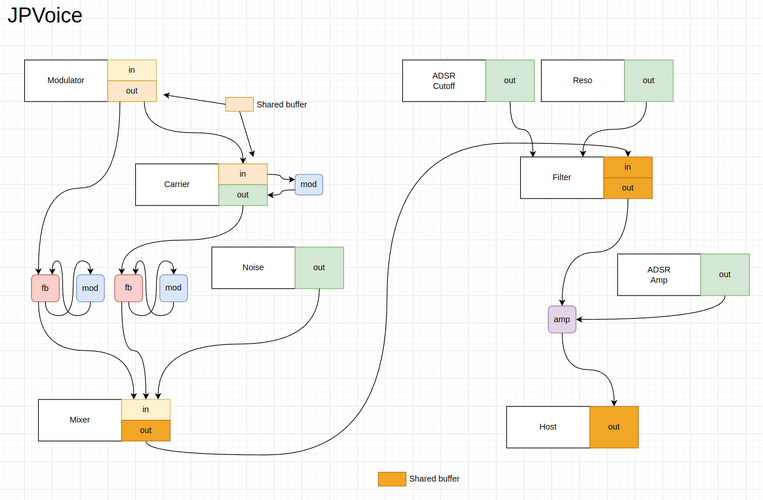This screenshot has height=500, width=763.
Task: Click the Modulator 'in' port
Action: tap(132, 70)
